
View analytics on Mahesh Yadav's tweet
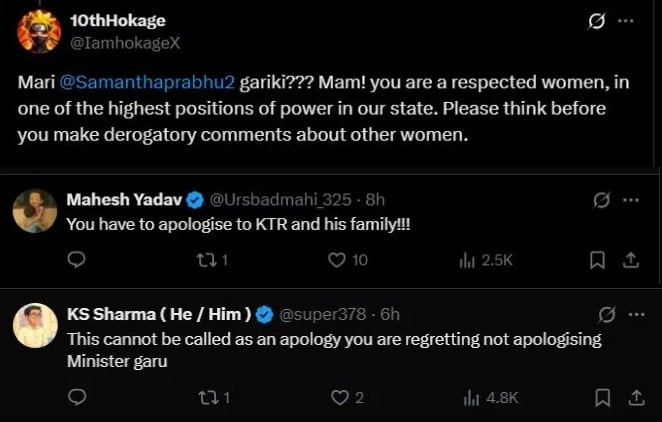click(467, 259)
